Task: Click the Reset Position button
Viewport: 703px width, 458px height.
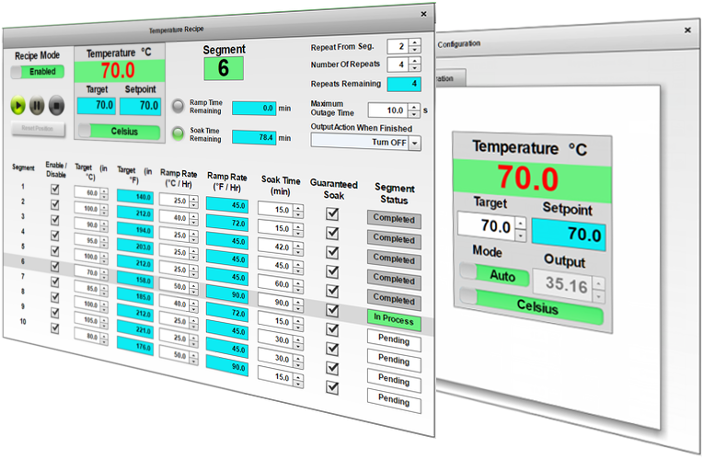Action: 37,128
